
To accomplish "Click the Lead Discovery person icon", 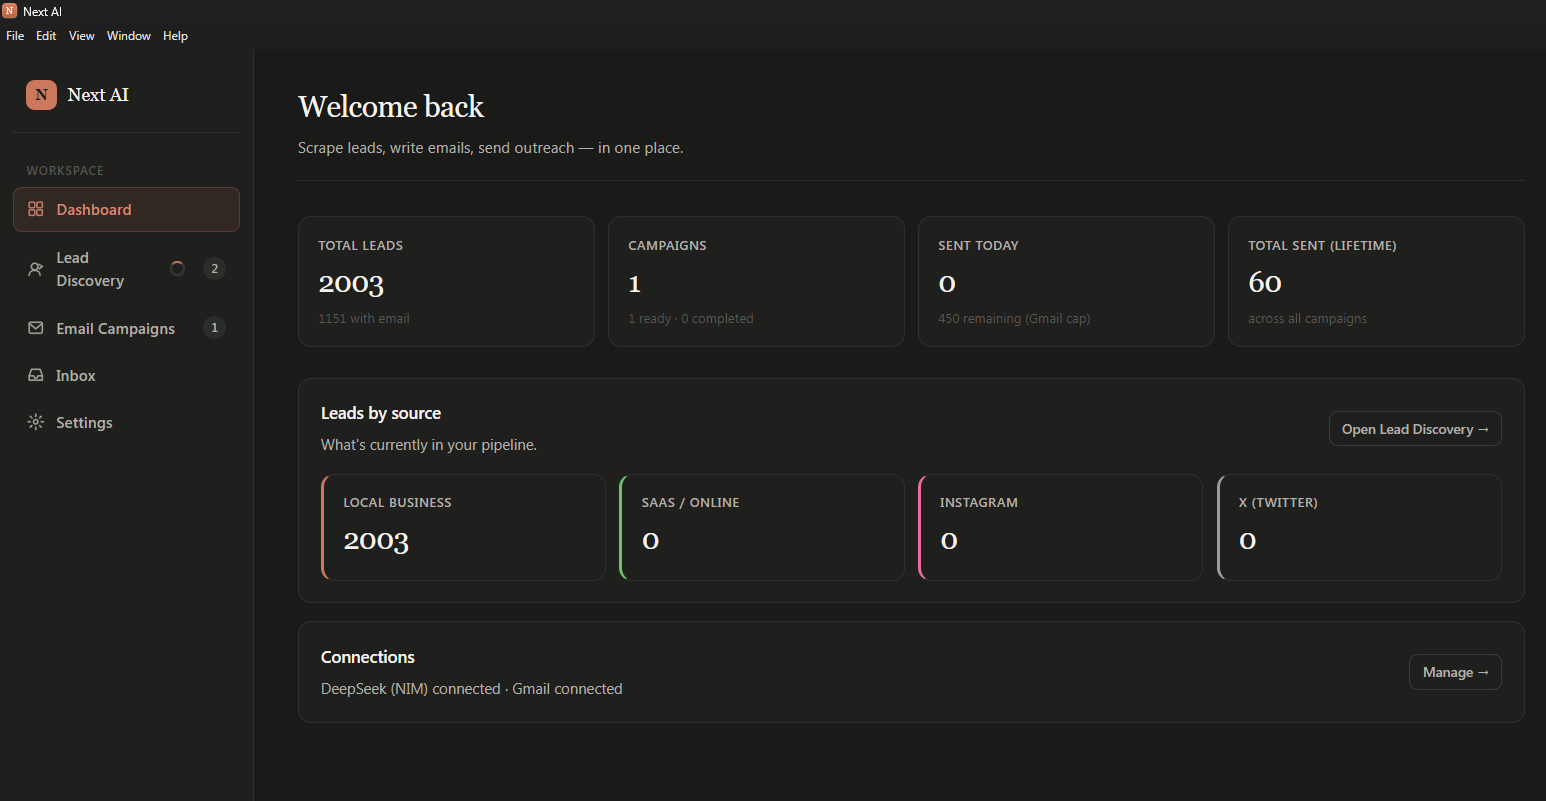I will point(36,269).
